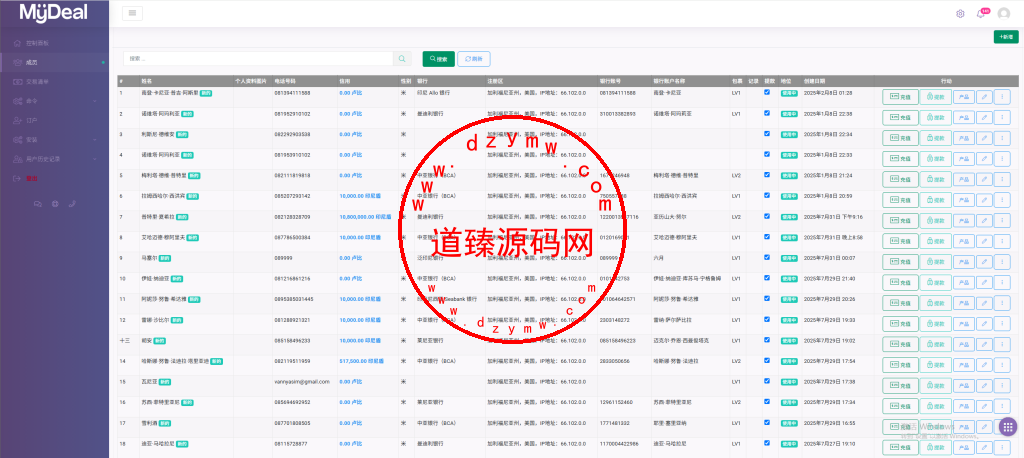Click into the 搜索 search input field
This screenshot has height=458, width=1024.
(258, 59)
